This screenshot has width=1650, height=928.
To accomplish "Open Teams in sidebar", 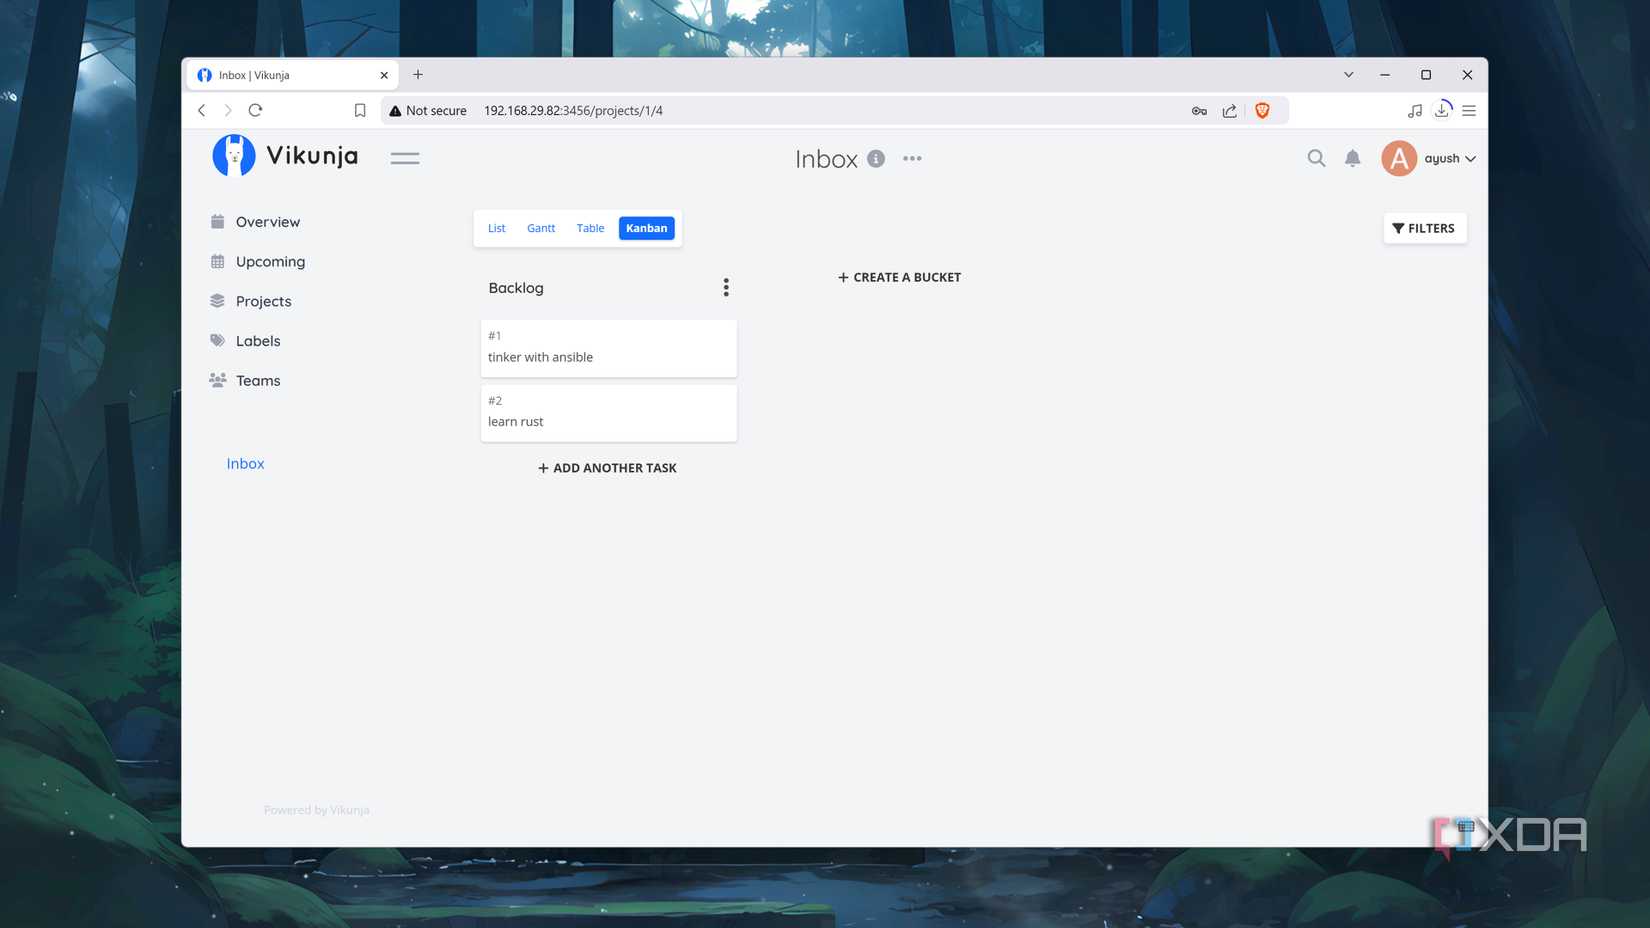I will [258, 381].
